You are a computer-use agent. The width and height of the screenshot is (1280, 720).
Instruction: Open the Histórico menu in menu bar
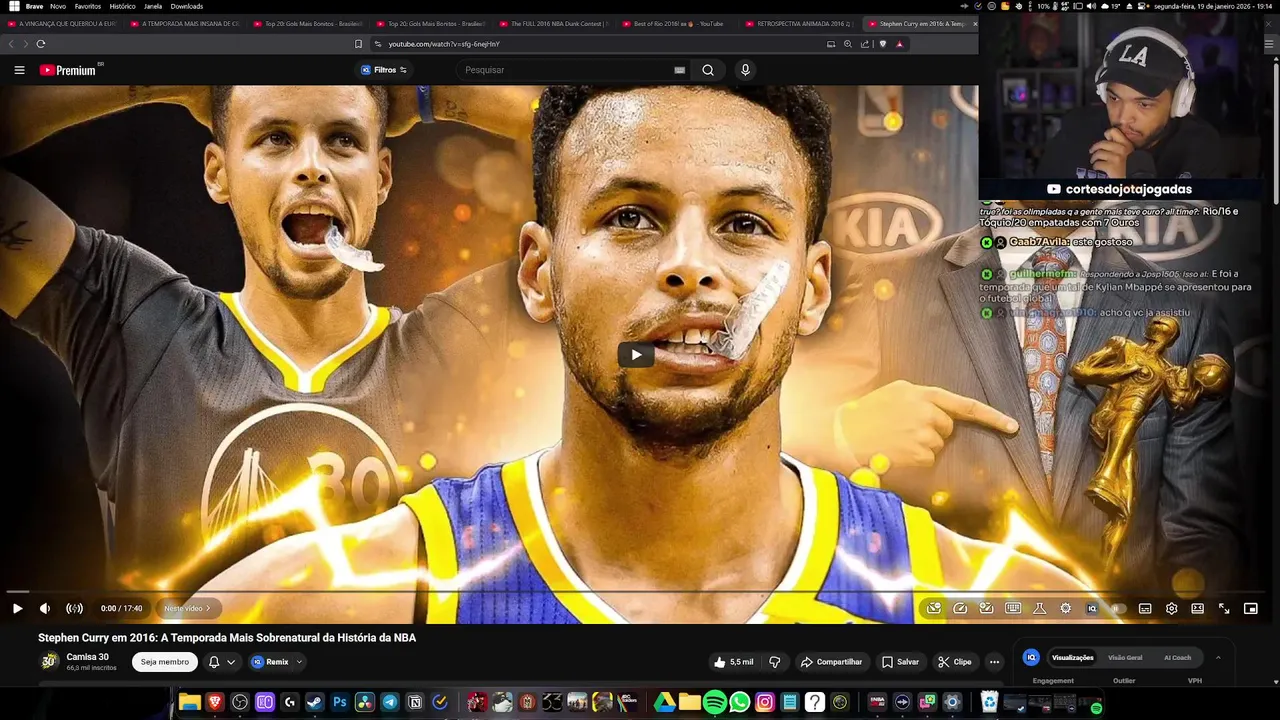(122, 6)
